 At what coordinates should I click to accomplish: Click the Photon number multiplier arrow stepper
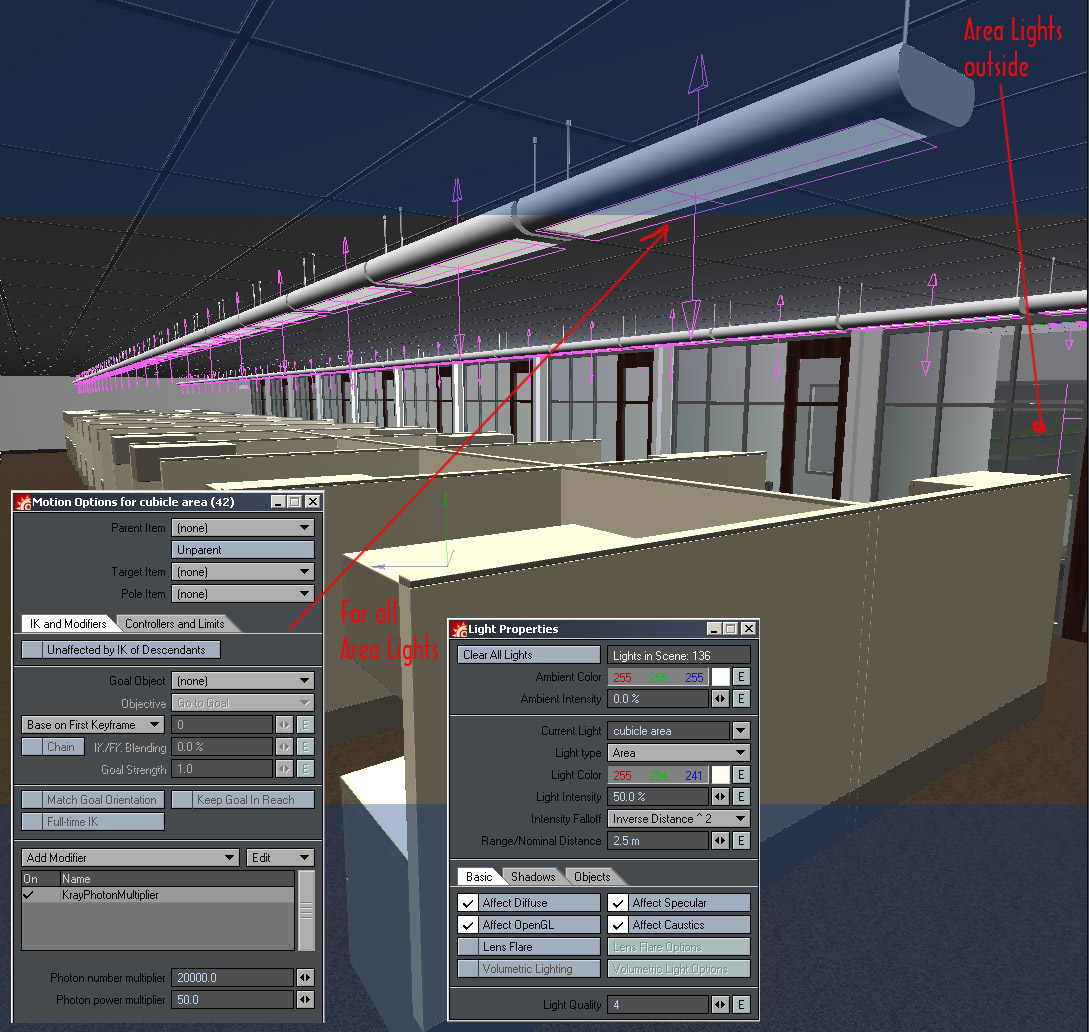[305, 978]
